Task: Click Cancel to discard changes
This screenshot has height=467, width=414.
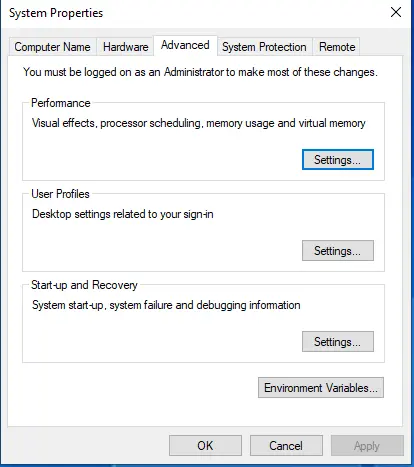Action: (286, 446)
